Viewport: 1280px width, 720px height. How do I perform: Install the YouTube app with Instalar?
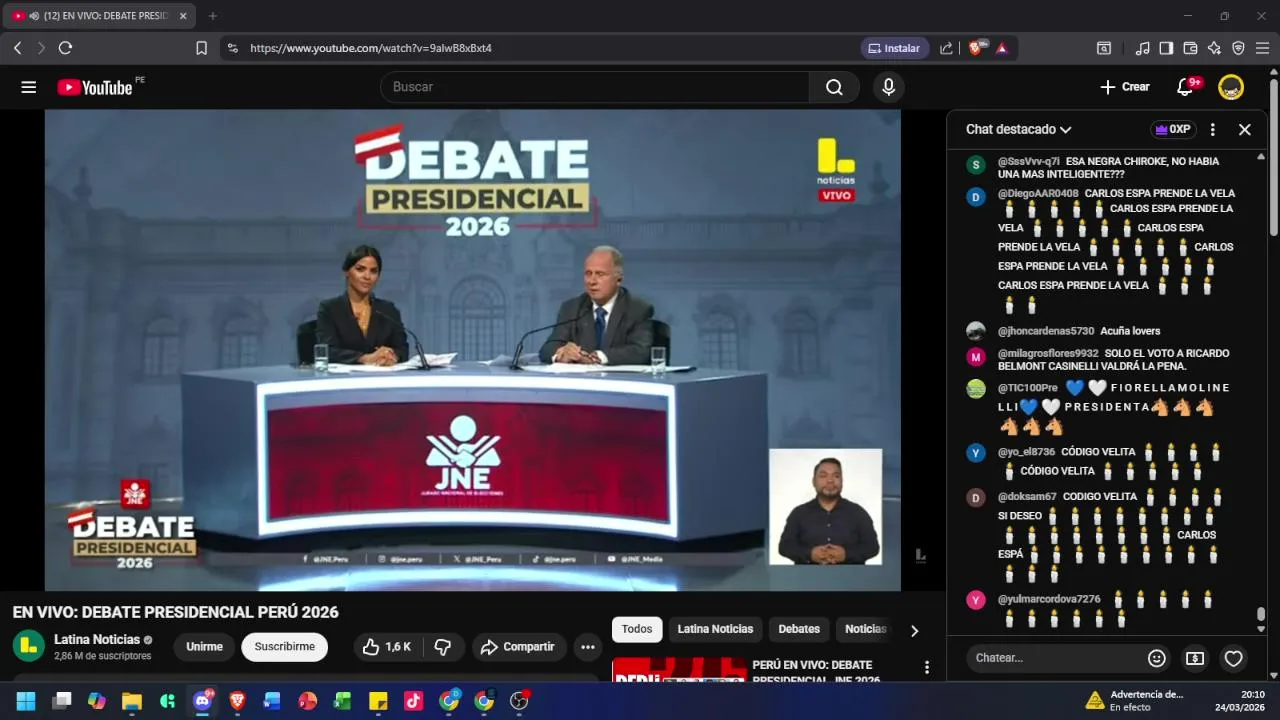[x=894, y=48]
